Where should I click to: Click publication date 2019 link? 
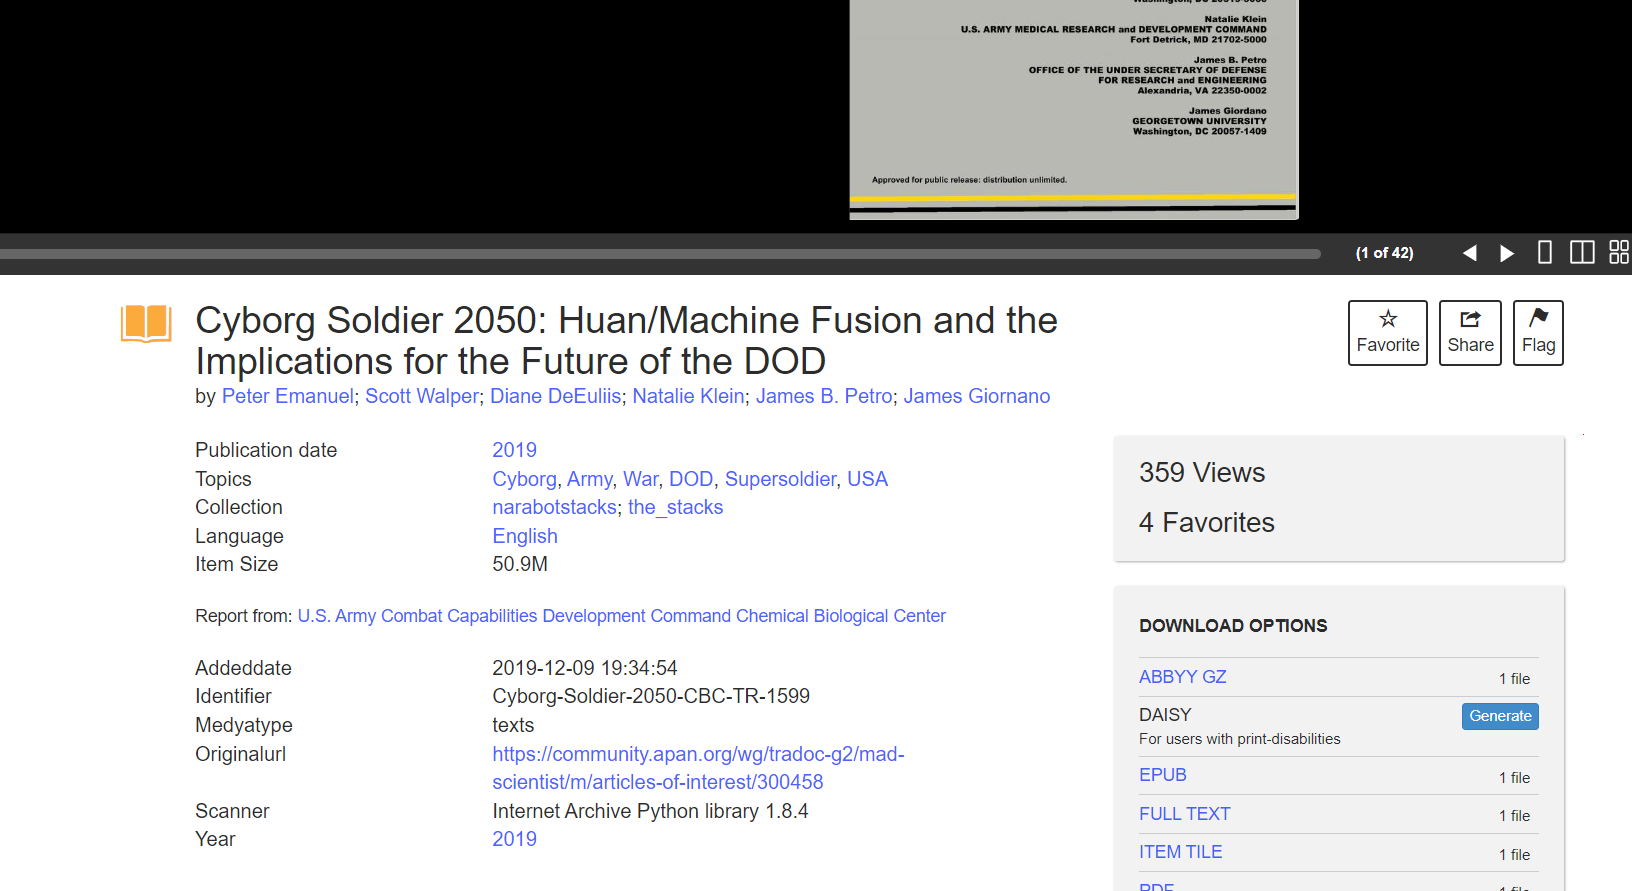[514, 450]
